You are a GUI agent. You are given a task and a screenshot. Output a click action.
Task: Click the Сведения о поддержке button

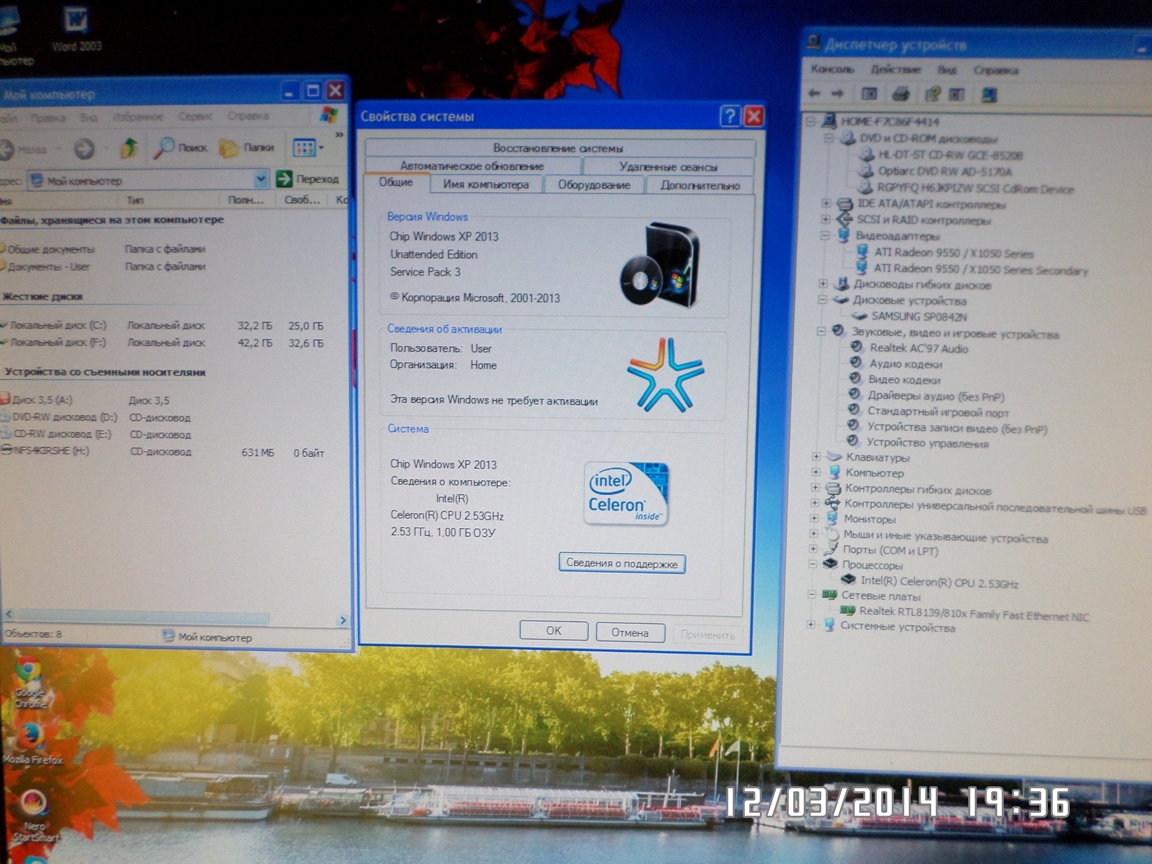click(621, 564)
